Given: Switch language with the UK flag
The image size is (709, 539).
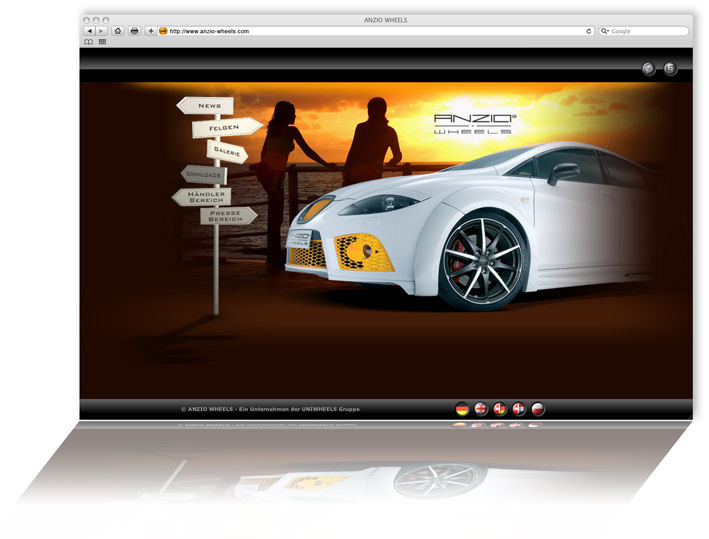Looking at the screenshot, I should click(x=481, y=409).
